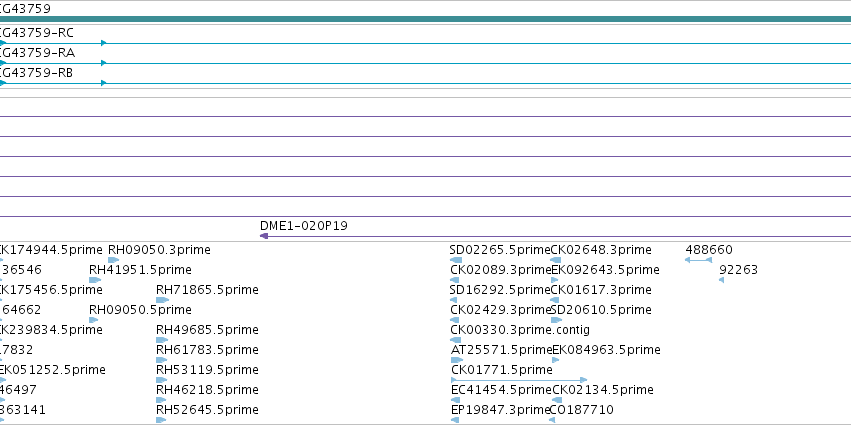
Task: Select the RH71865.5prime arrow glyph
Action: [162, 300]
